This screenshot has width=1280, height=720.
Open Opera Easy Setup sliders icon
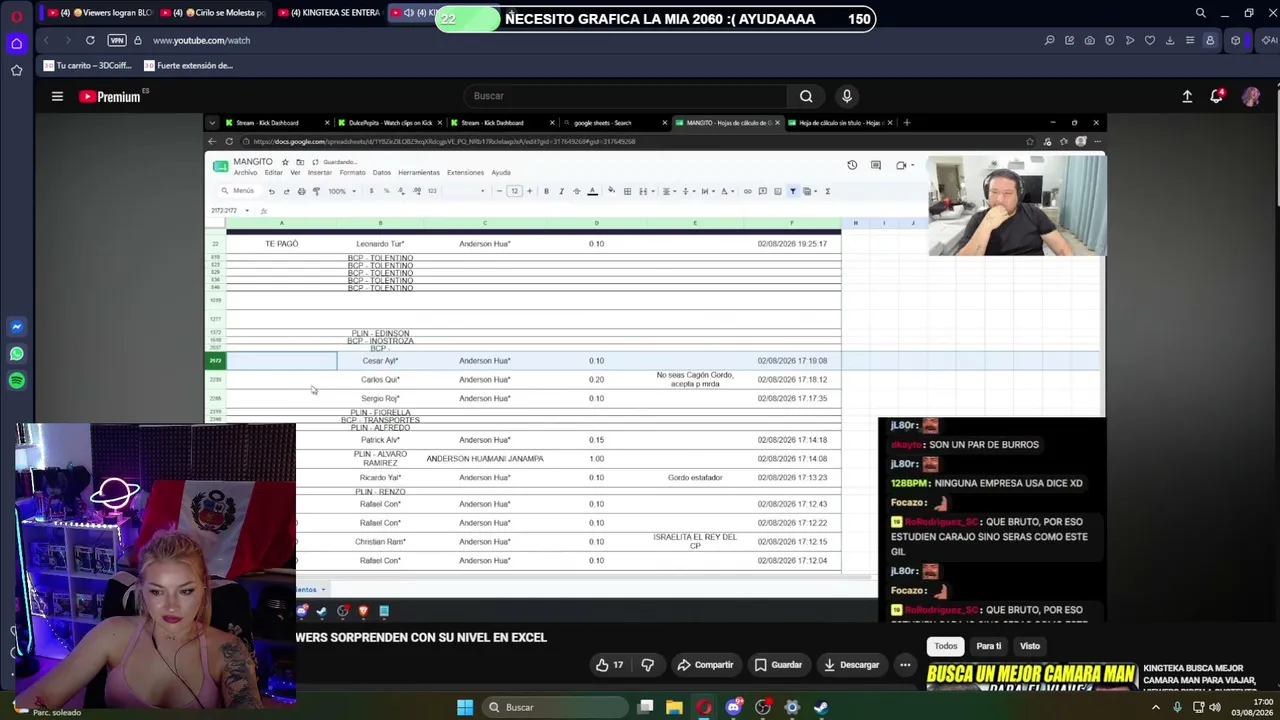coord(1190,40)
